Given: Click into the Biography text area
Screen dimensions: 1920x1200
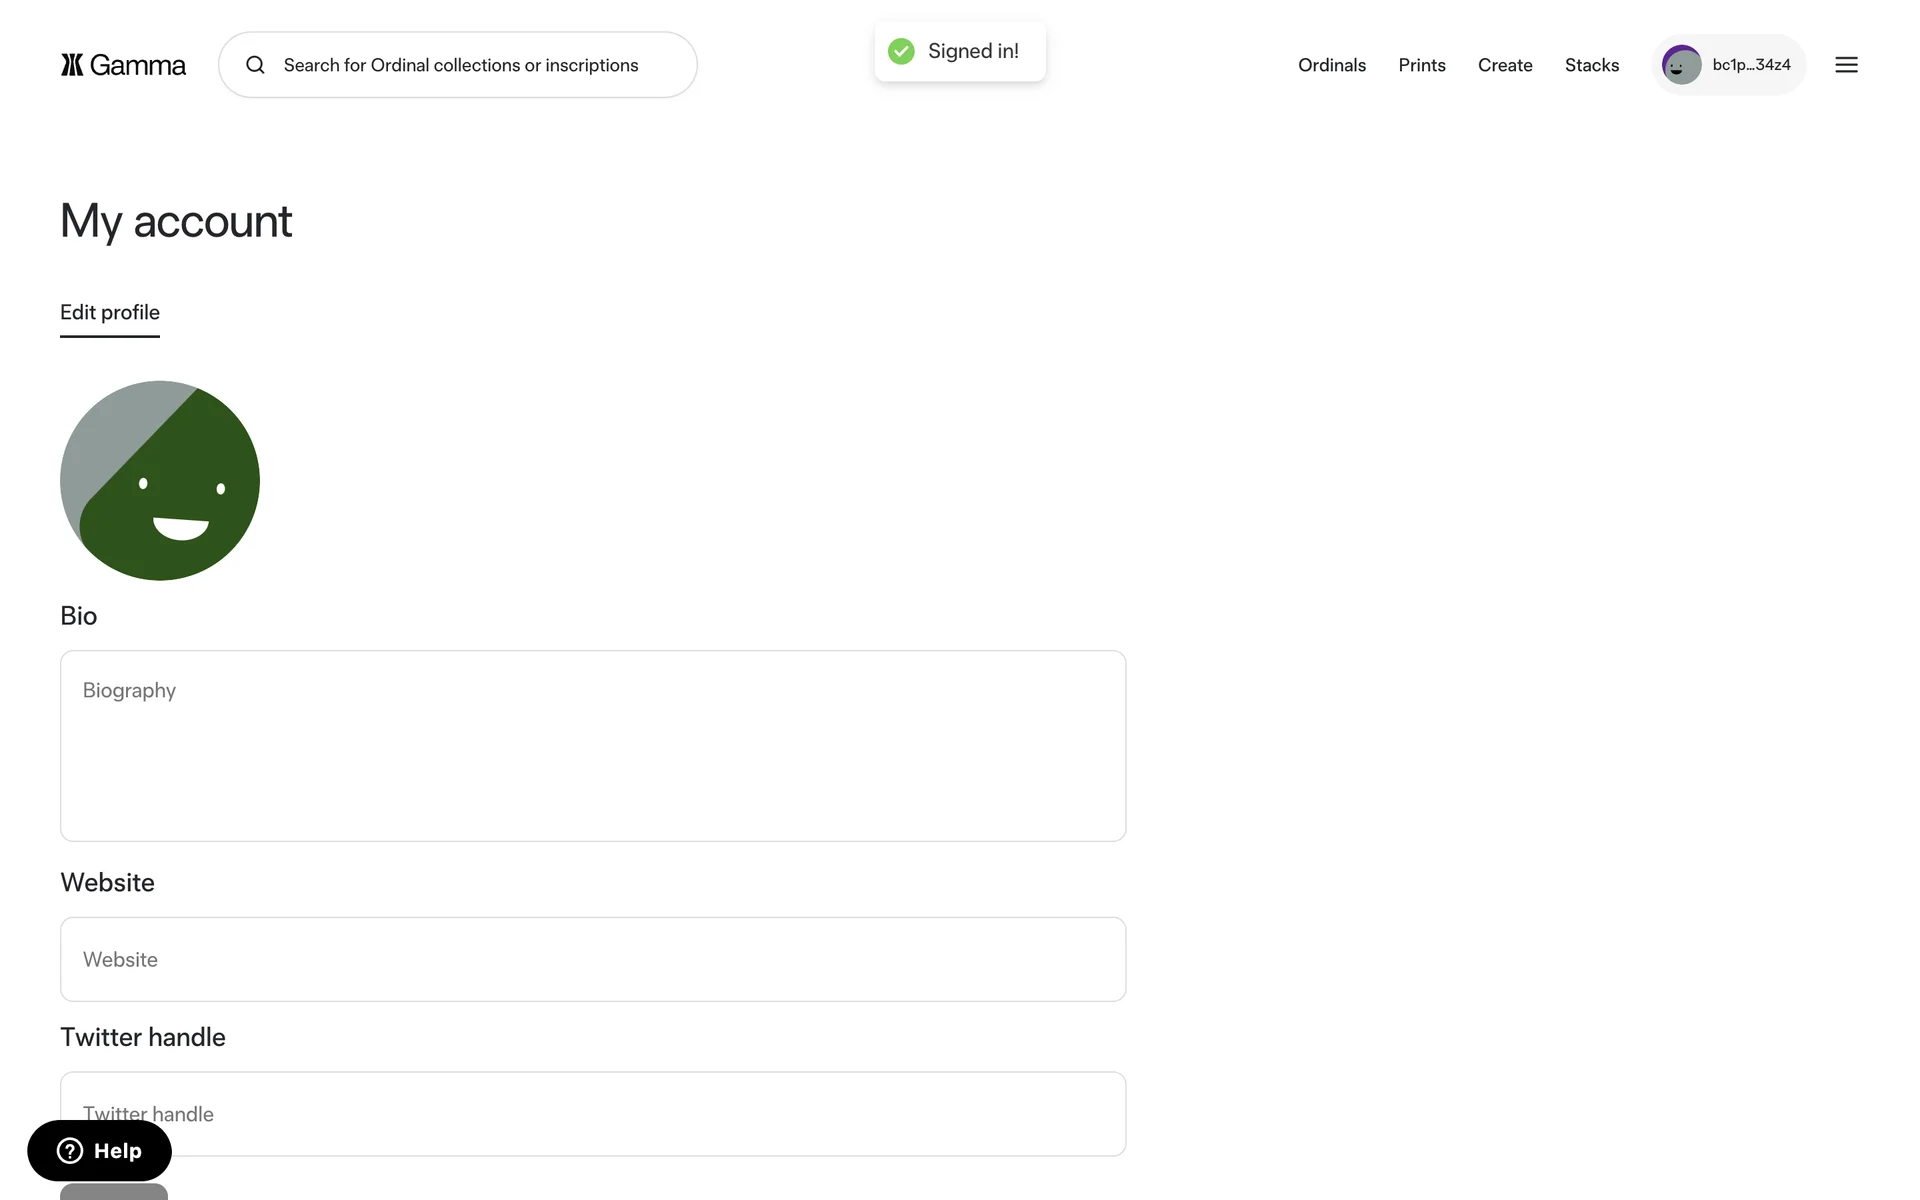Looking at the screenshot, I should tap(592, 746).
